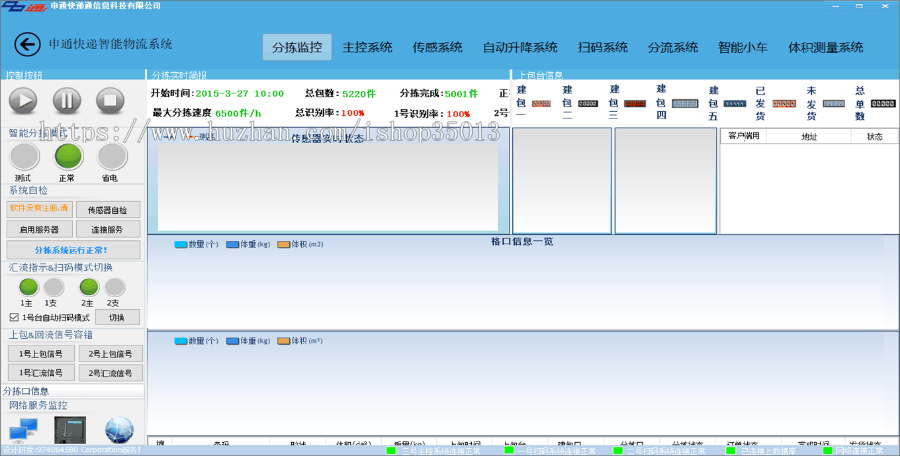The width and height of the screenshot is (900, 456).
Task: Click start time value 2015-3-27 10:00
Action: 239,94
